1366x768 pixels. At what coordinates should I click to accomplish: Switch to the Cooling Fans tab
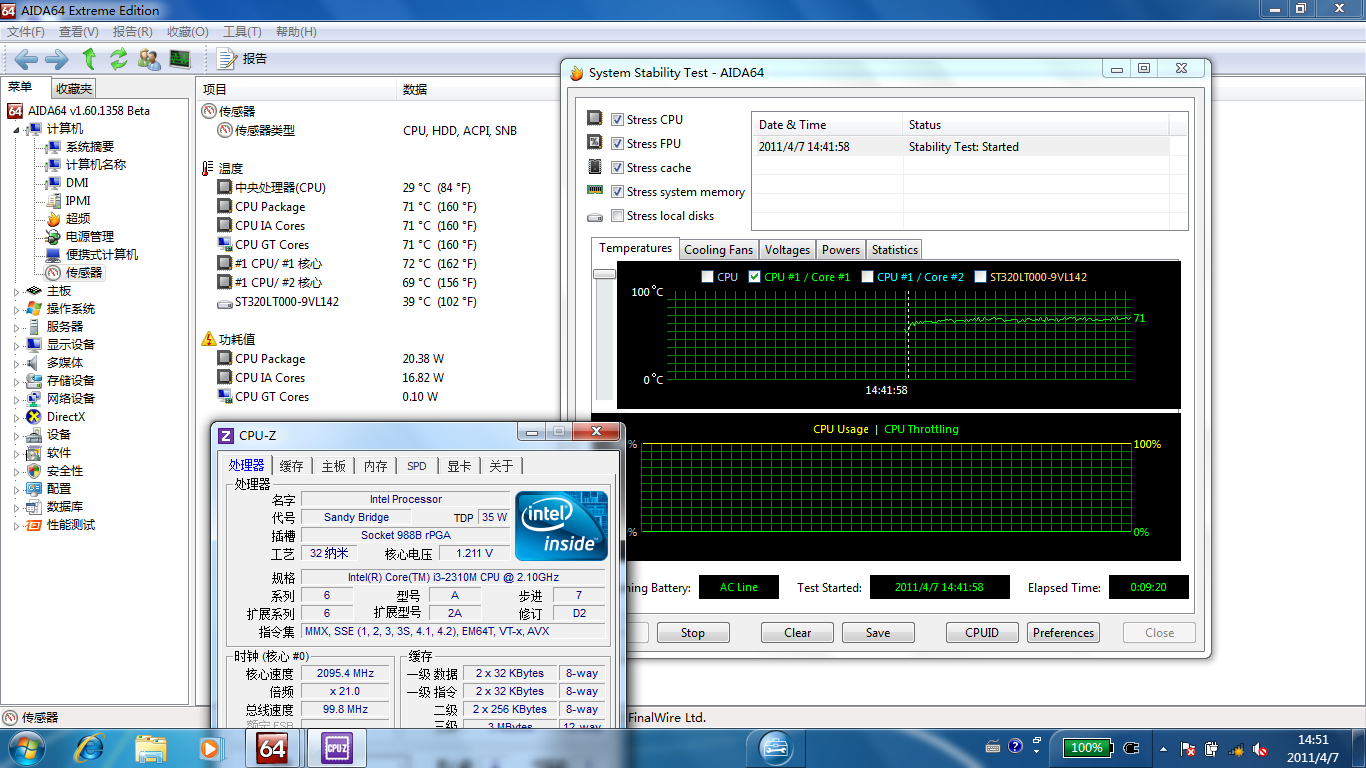point(718,250)
